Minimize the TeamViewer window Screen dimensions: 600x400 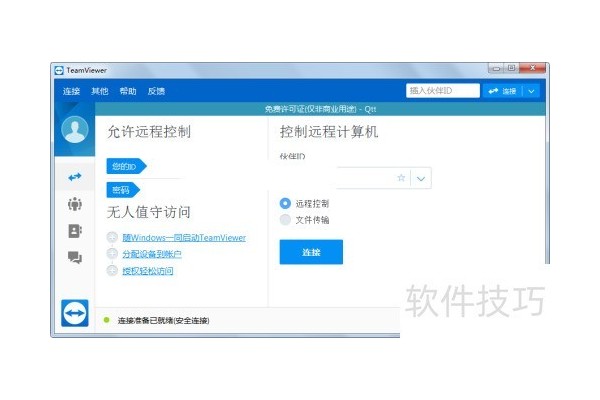pyautogui.click(x=496, y=68)
